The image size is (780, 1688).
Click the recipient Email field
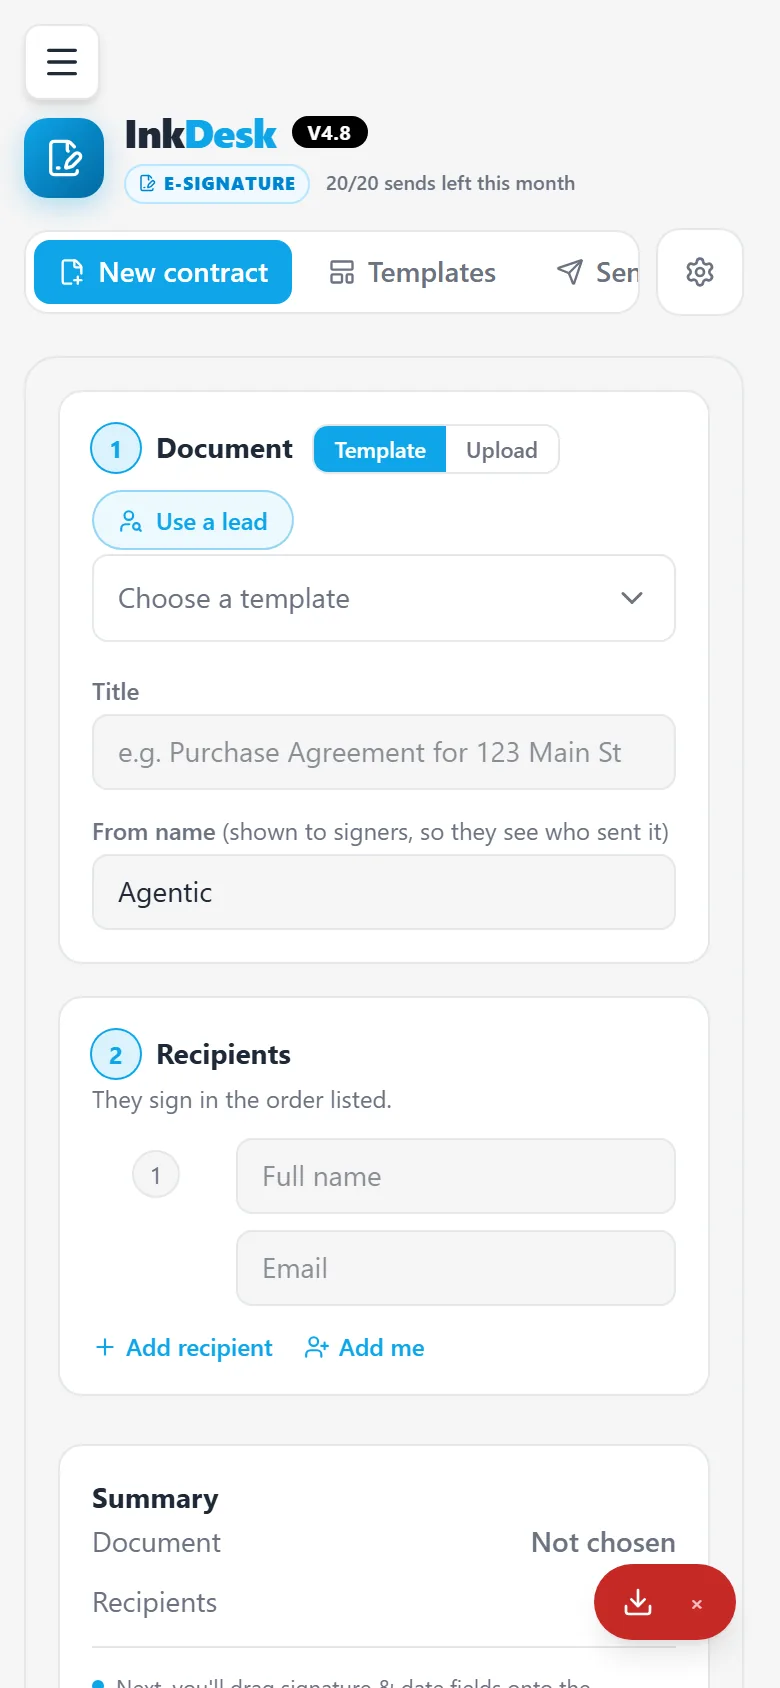coord(456,1268)
